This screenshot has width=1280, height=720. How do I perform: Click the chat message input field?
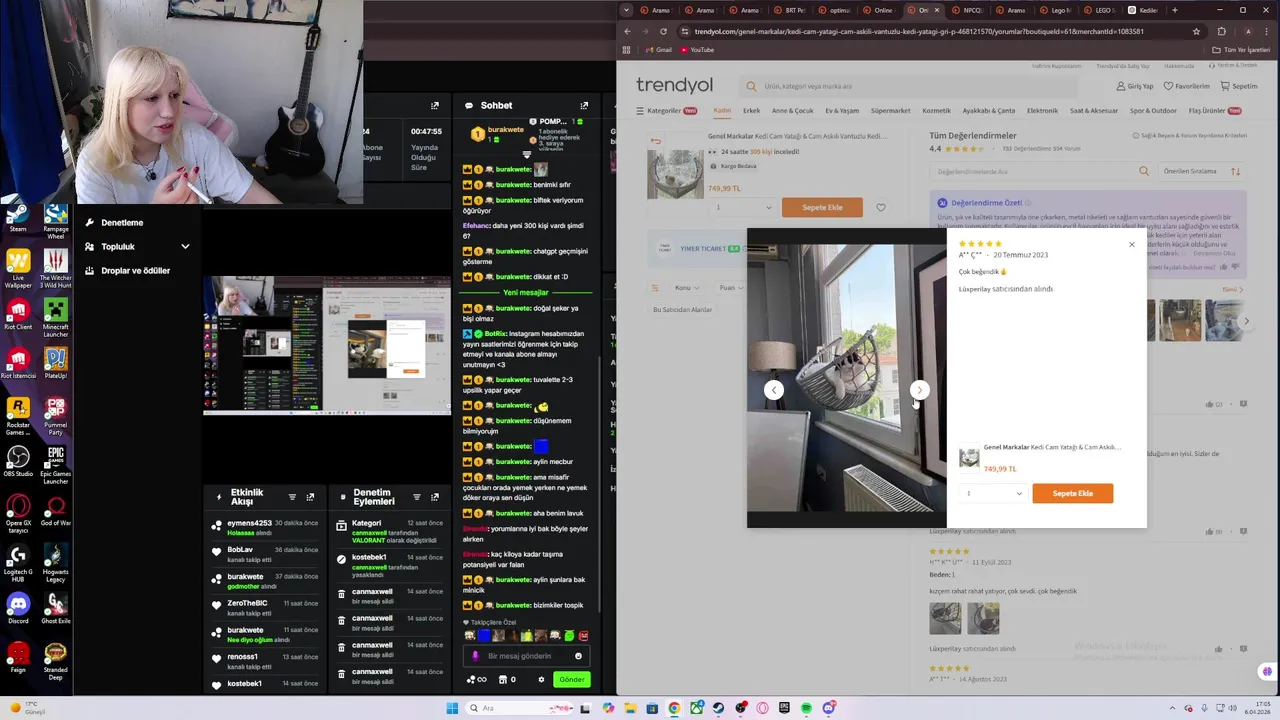[526, 656]
